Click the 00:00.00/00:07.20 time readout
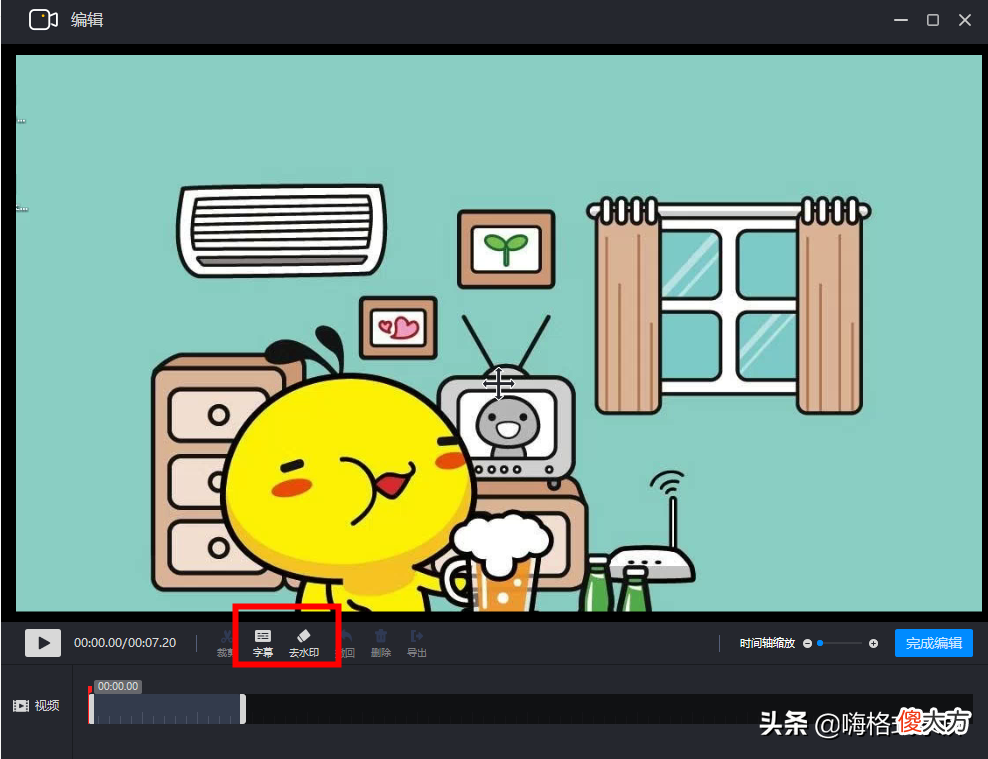The image size is (988, 759). 125,642
